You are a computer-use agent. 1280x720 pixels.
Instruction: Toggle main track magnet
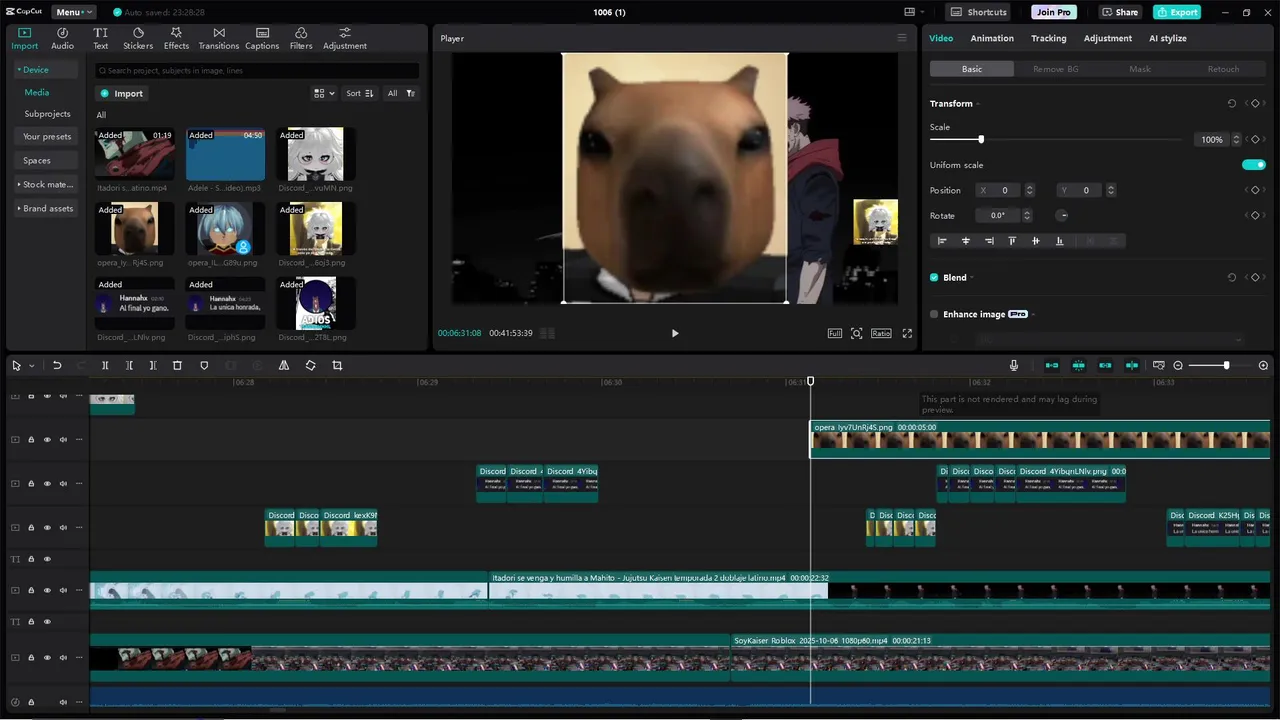pos(1052,366)
